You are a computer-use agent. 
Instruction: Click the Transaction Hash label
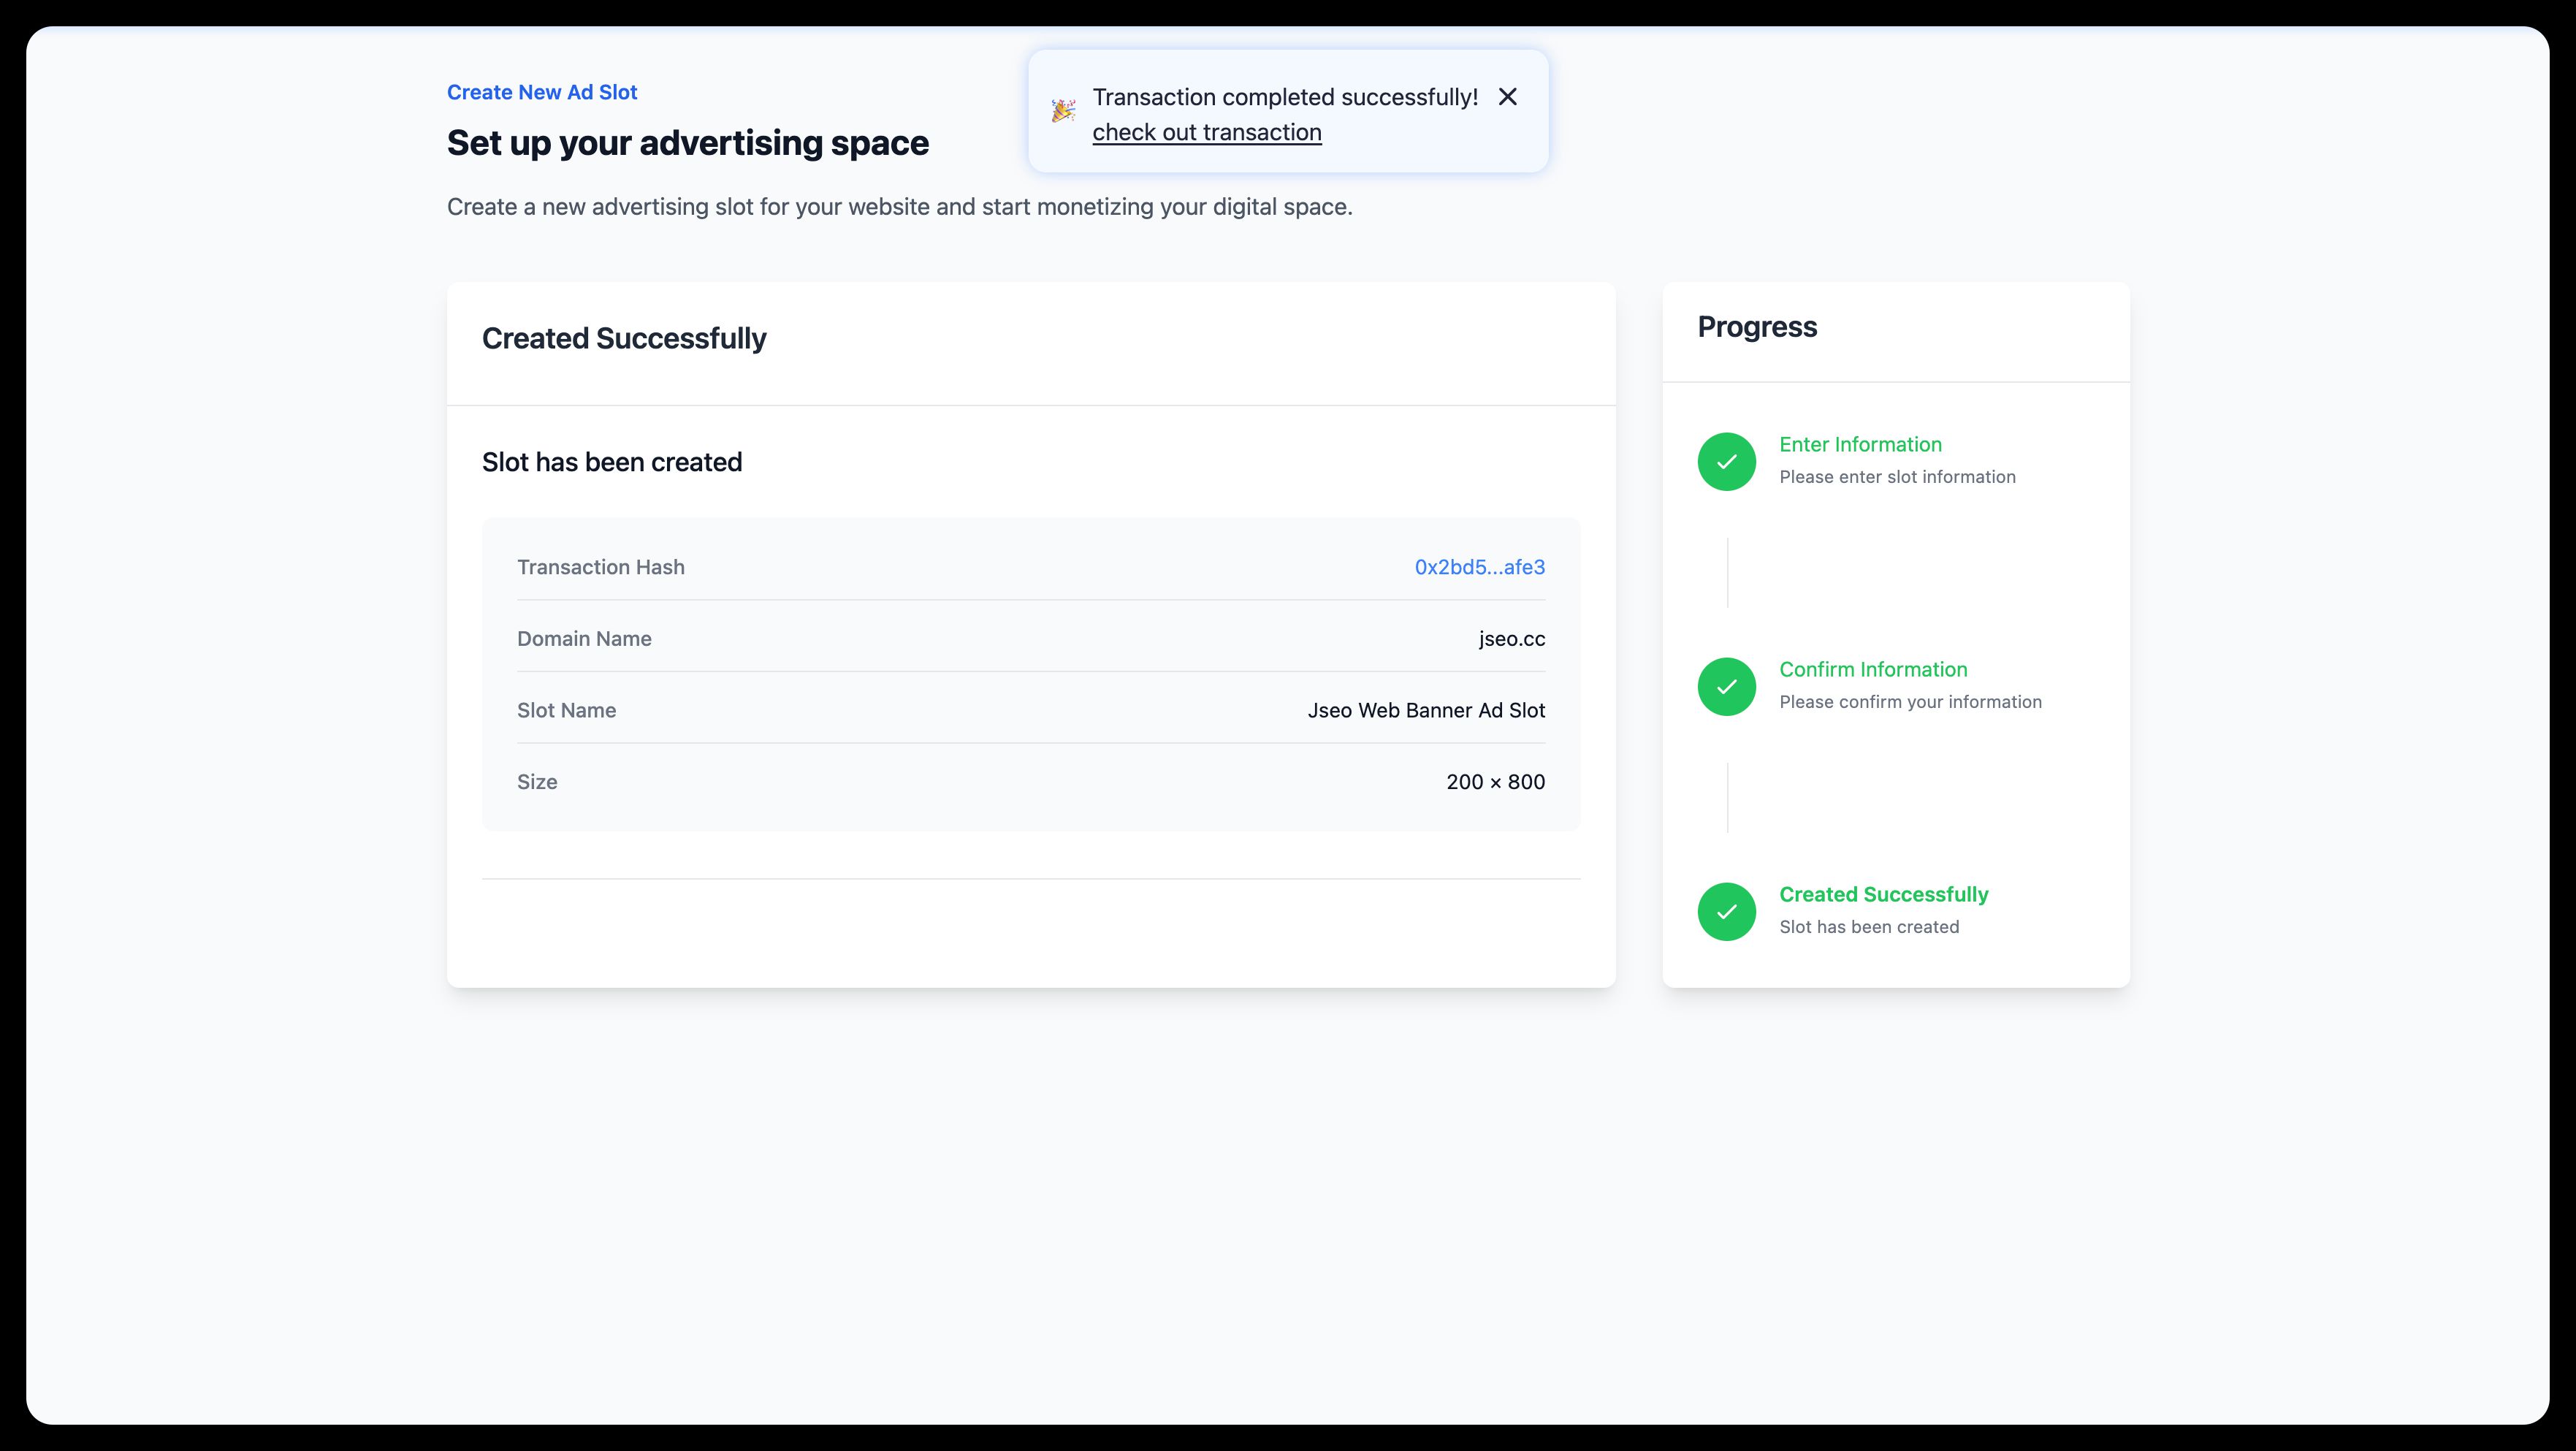pyautogui.click(x=601, y=567)
